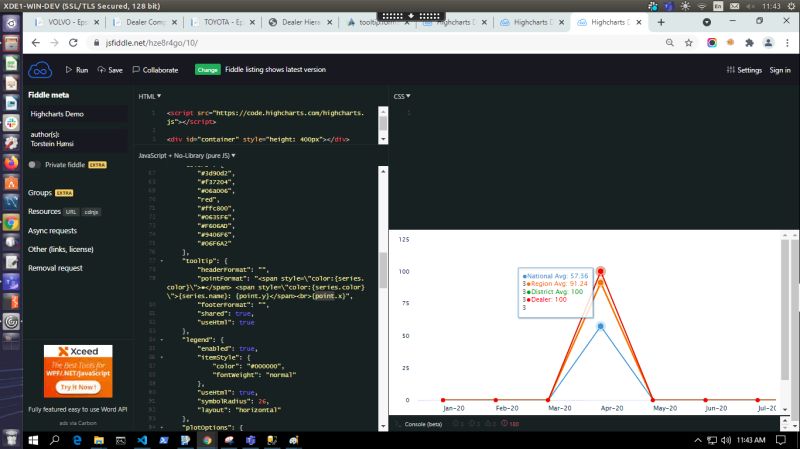Switch to the Dealer Hier browser tab
800x449 pixels.
(x=300, y=22)
